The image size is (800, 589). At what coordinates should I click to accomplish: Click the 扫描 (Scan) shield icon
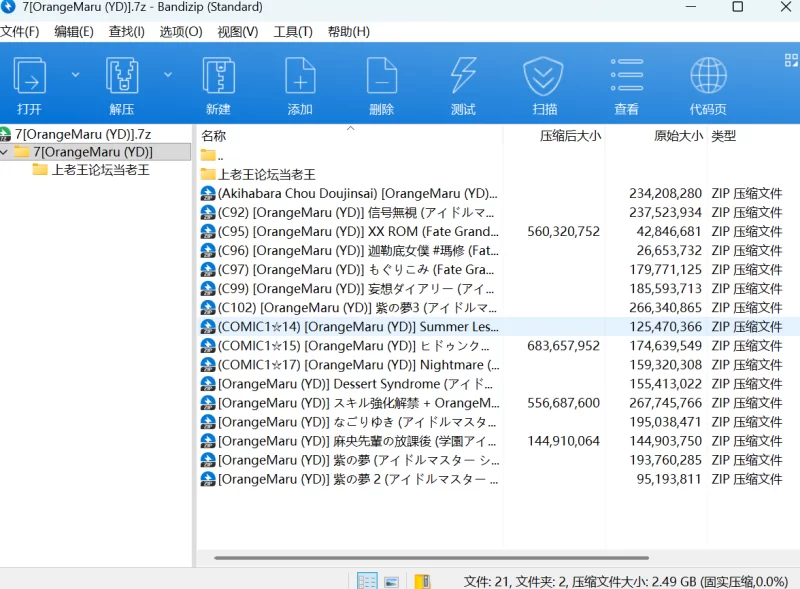545,85
